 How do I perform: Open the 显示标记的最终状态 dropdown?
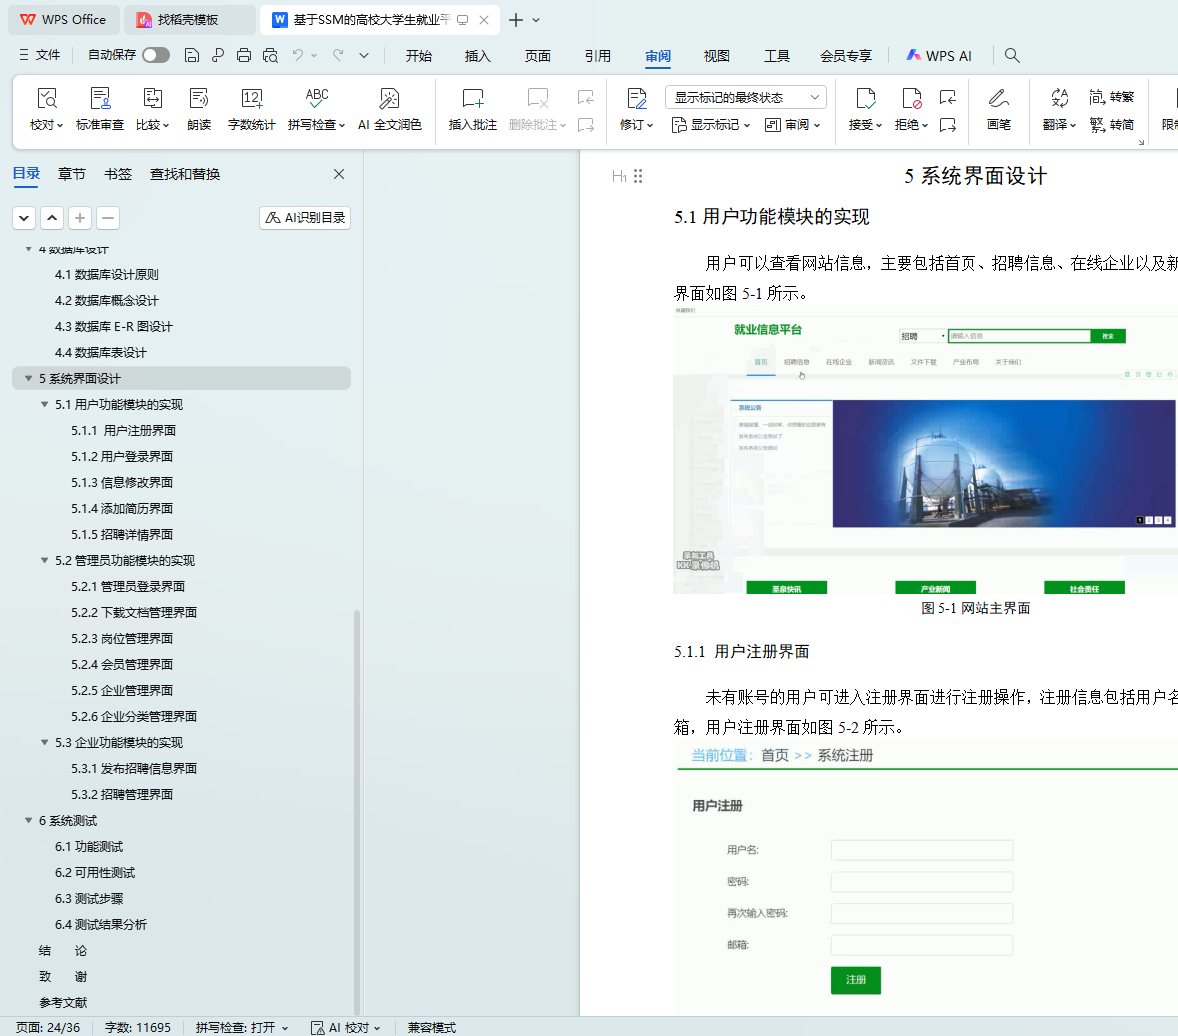pyautogui.click(x=745, y=97)
